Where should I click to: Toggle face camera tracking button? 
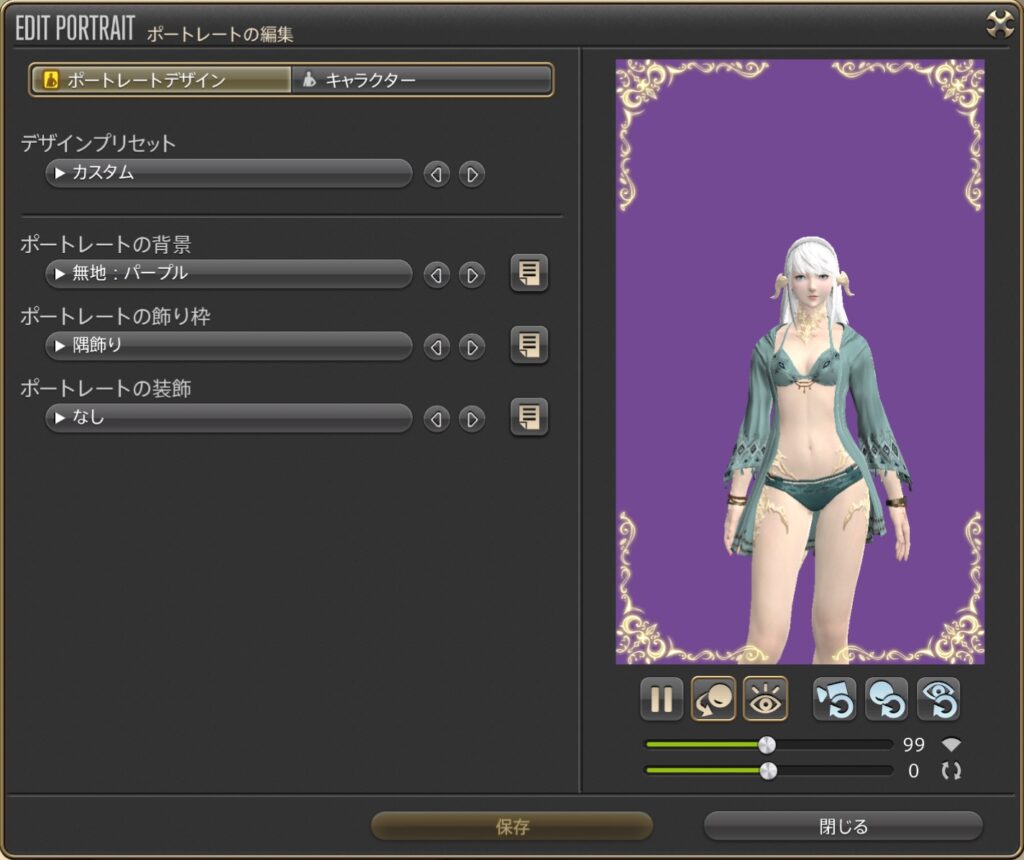pos(713,699)
